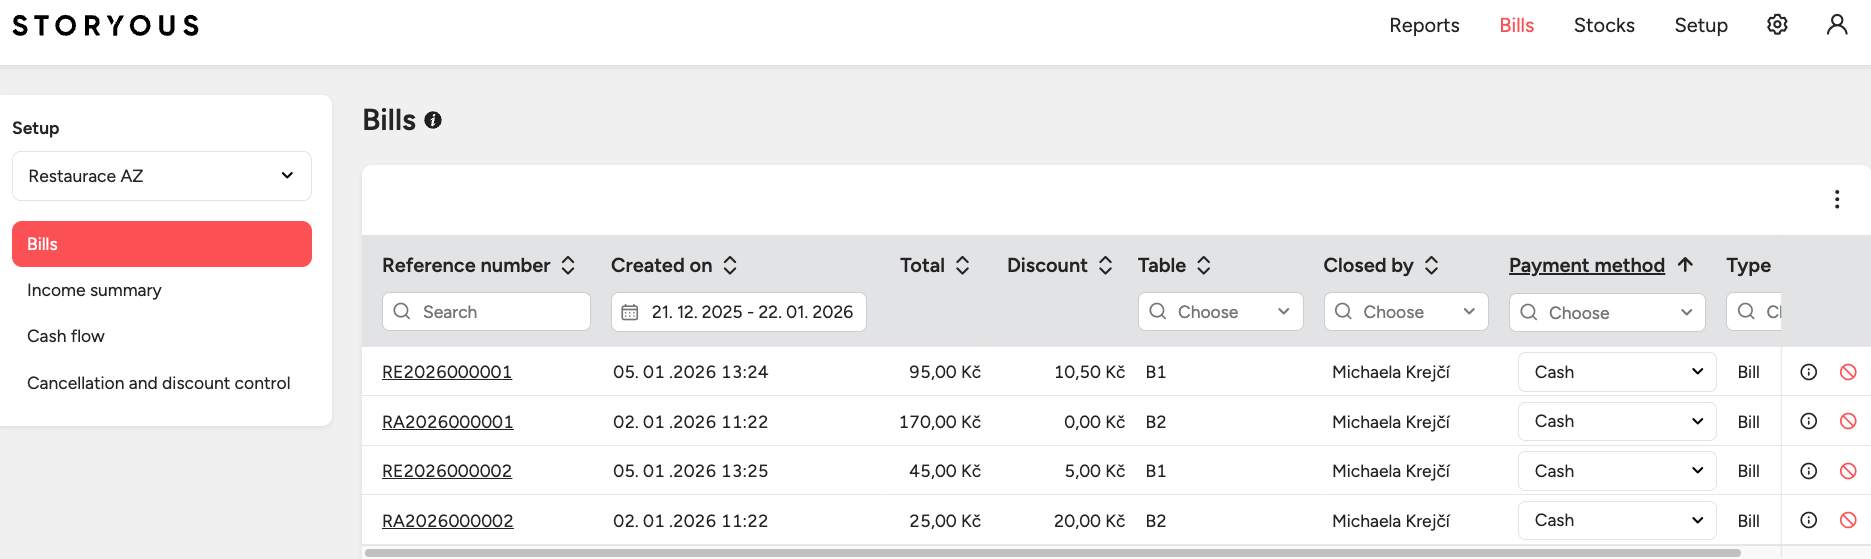Sort by Created on arrows

point(730,265)
